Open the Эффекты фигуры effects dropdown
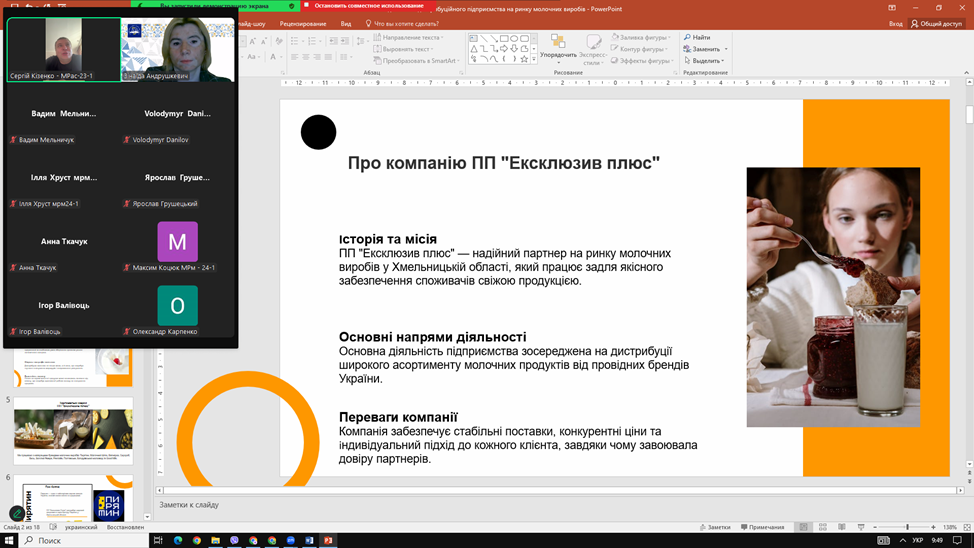Viewport: 974px width, 548px height. (x=642, y=61)
